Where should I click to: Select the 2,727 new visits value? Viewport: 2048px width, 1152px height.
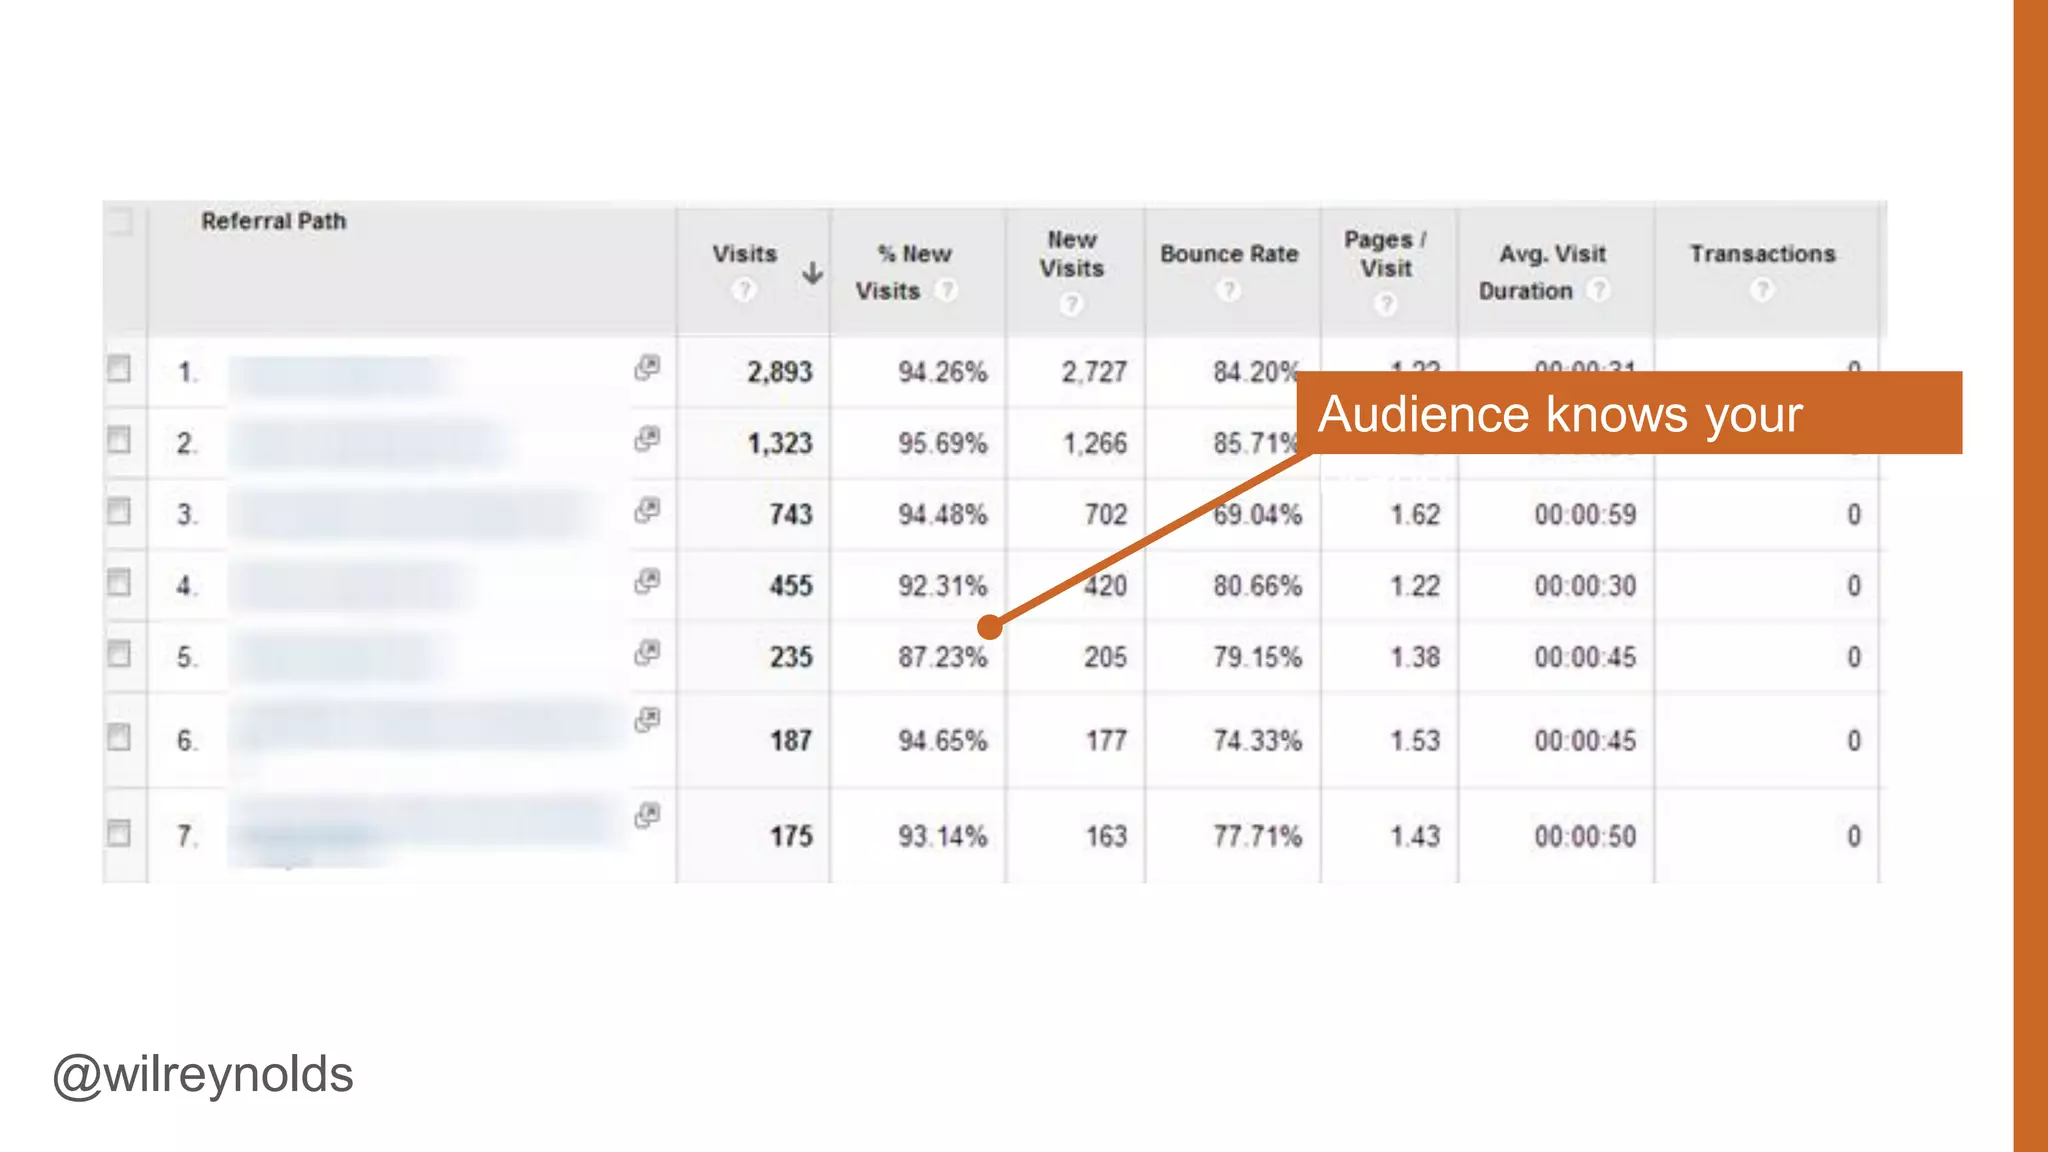(x=1094, y=372)
